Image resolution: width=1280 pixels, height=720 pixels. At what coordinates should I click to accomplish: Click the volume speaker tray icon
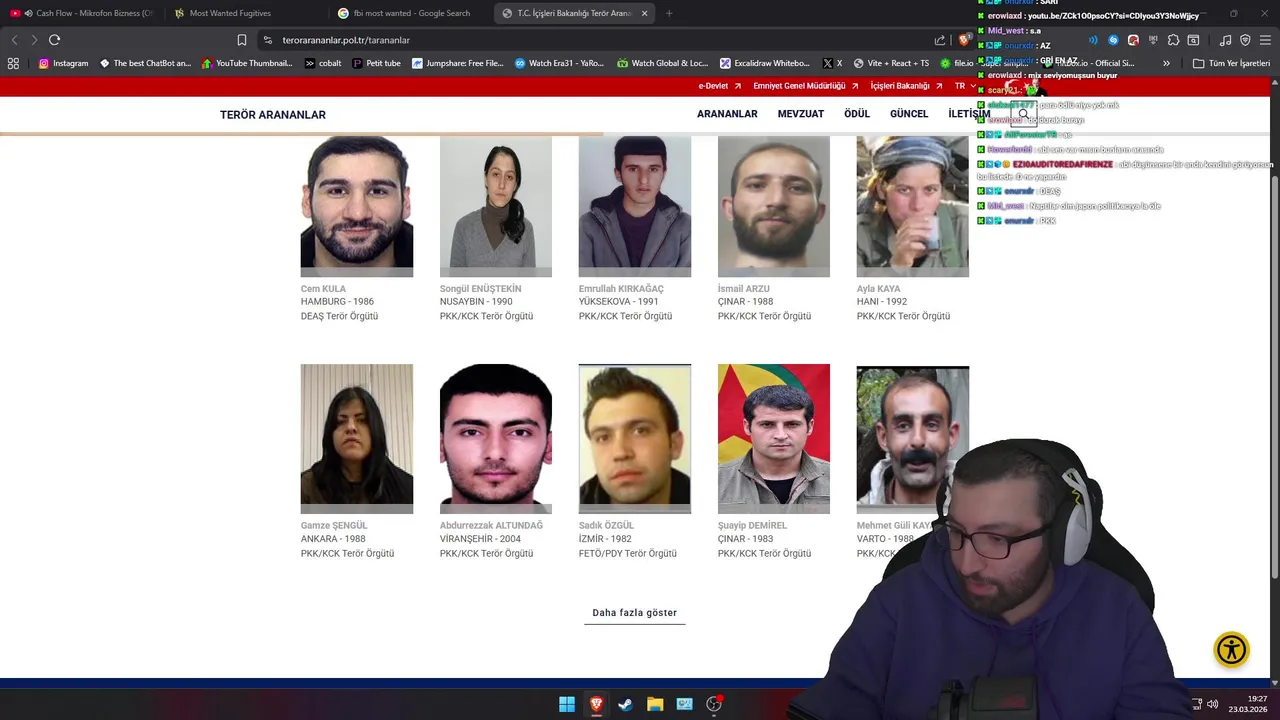1213,704
